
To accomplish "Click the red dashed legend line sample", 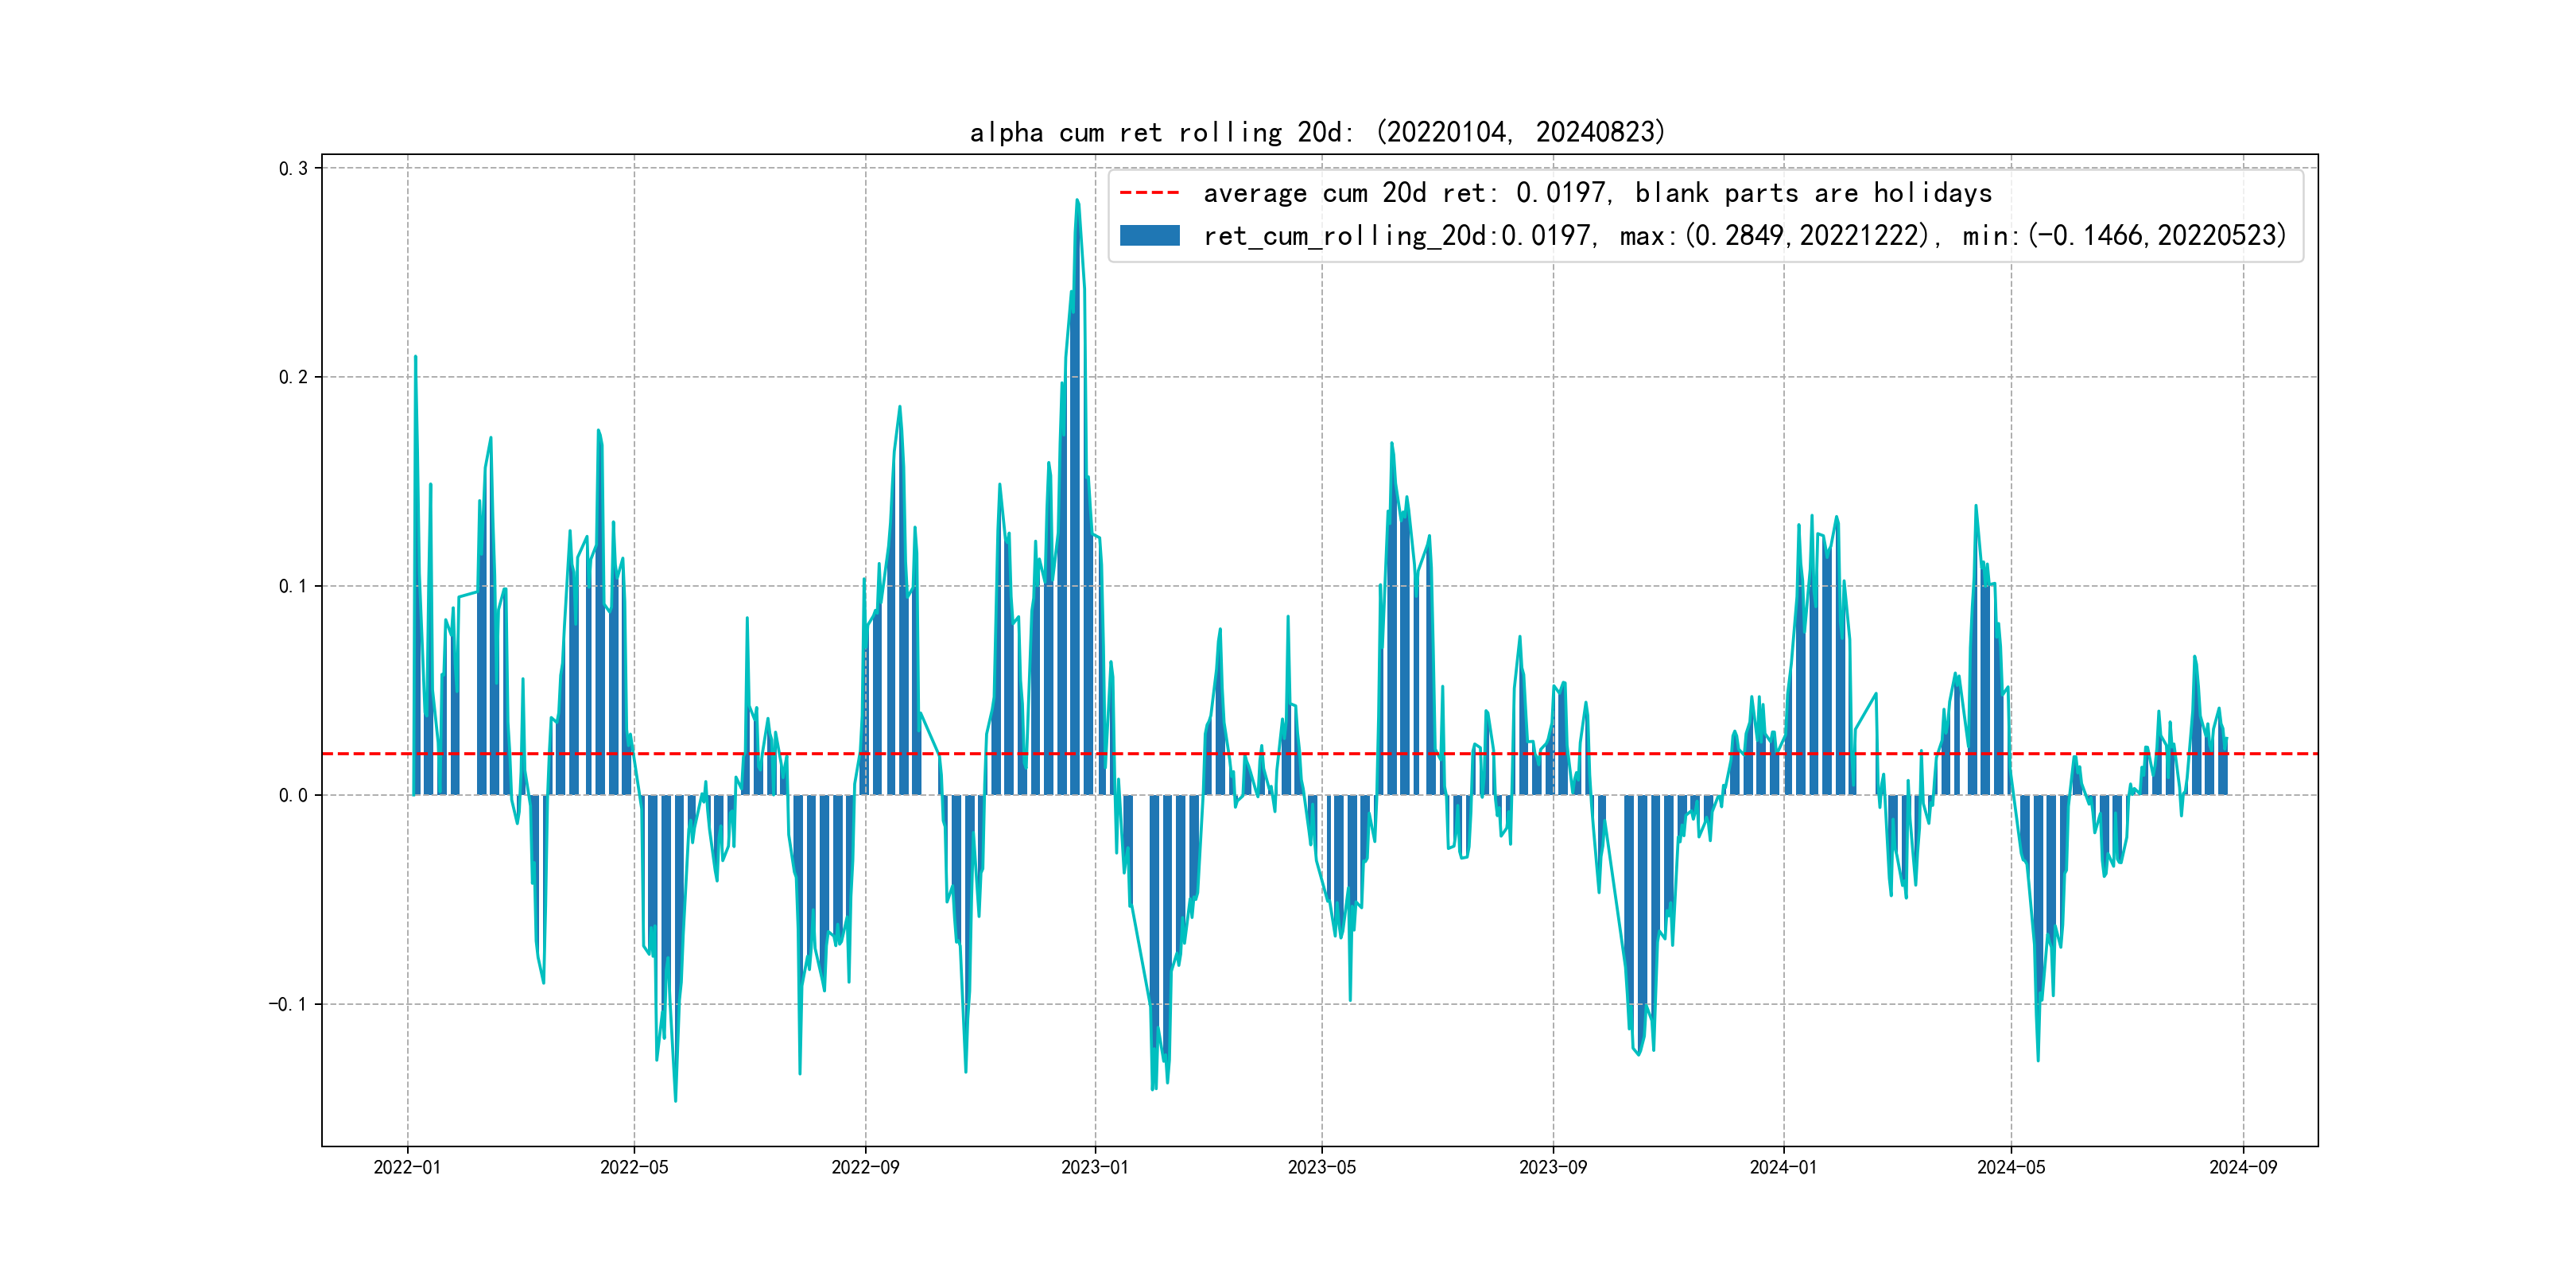I will pos(1149,193).
